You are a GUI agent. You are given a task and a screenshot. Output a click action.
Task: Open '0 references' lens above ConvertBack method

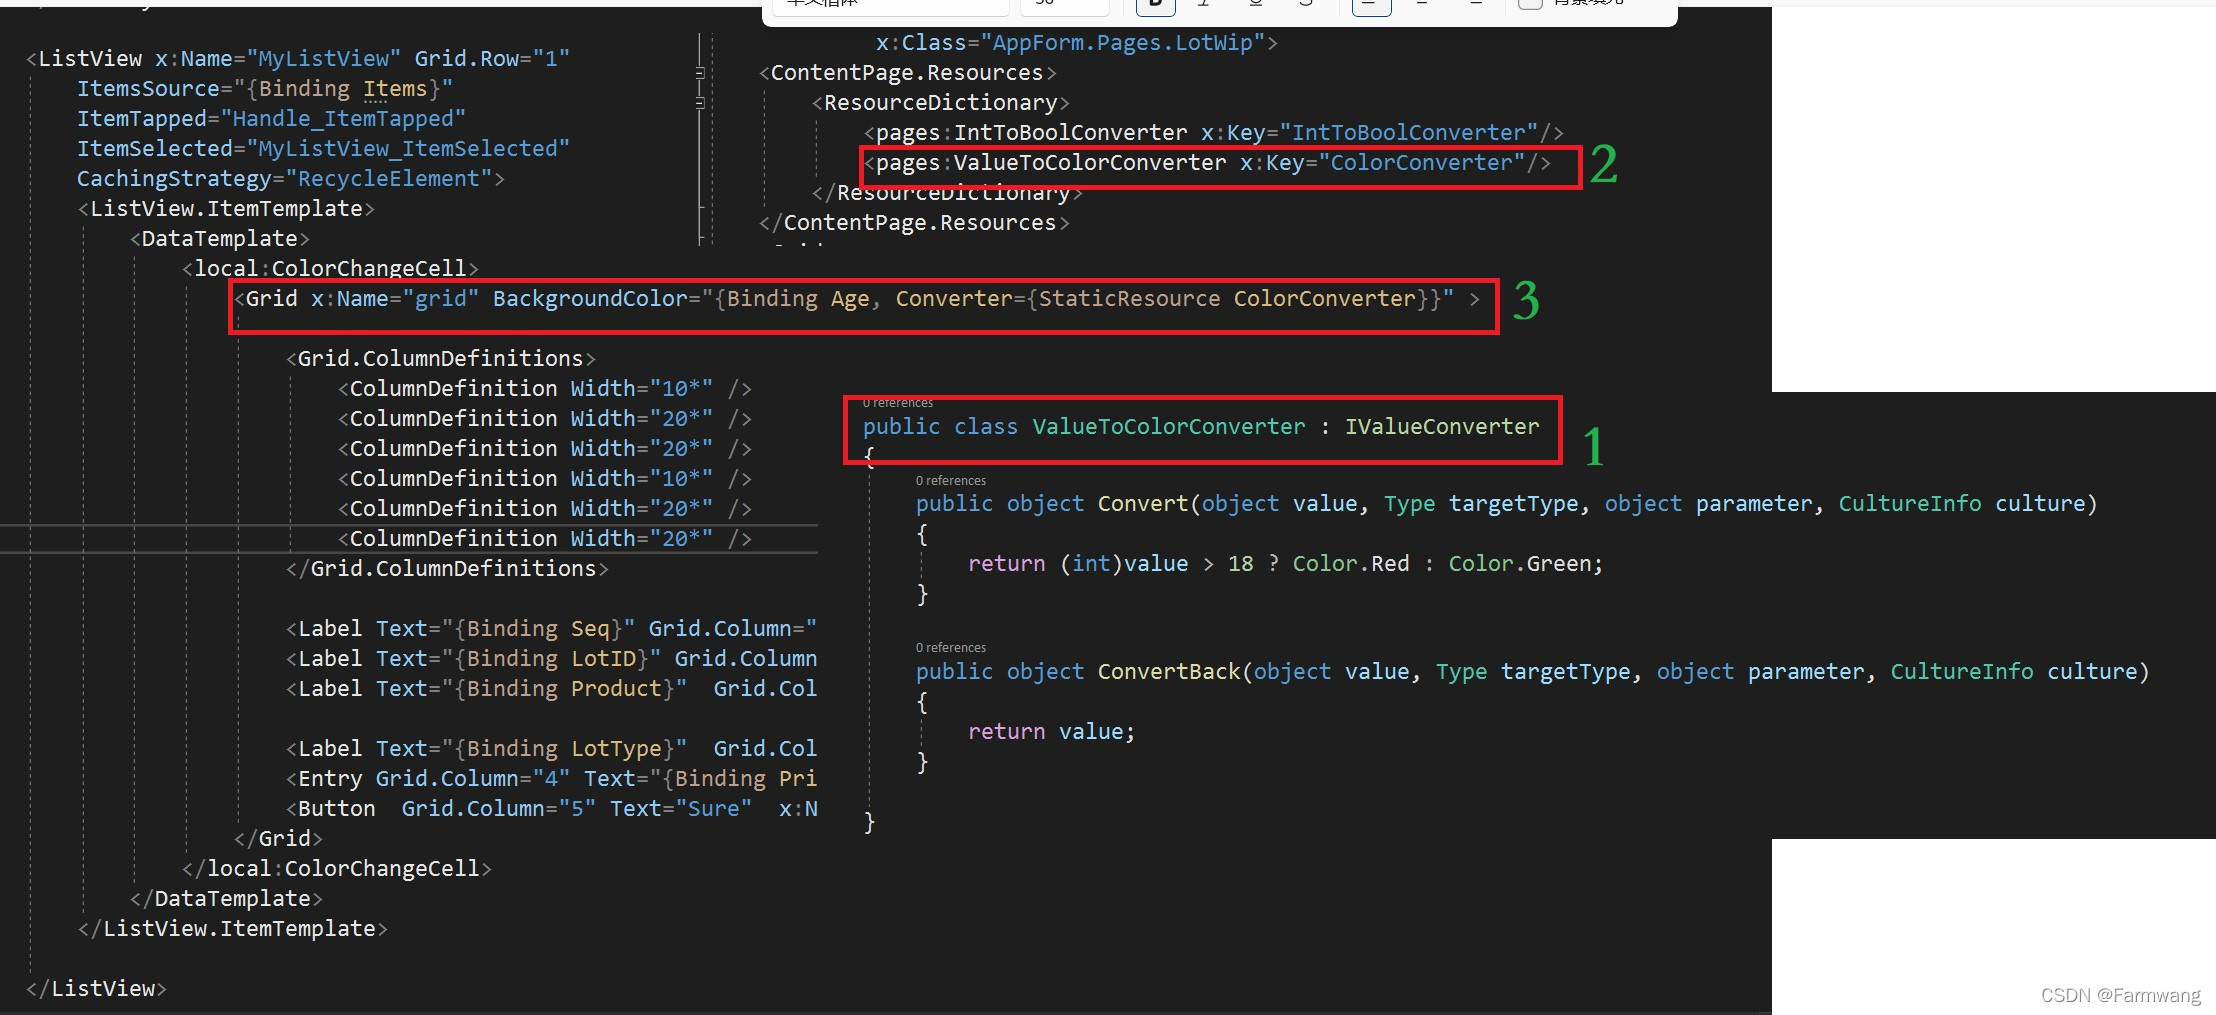pos(951,648)
